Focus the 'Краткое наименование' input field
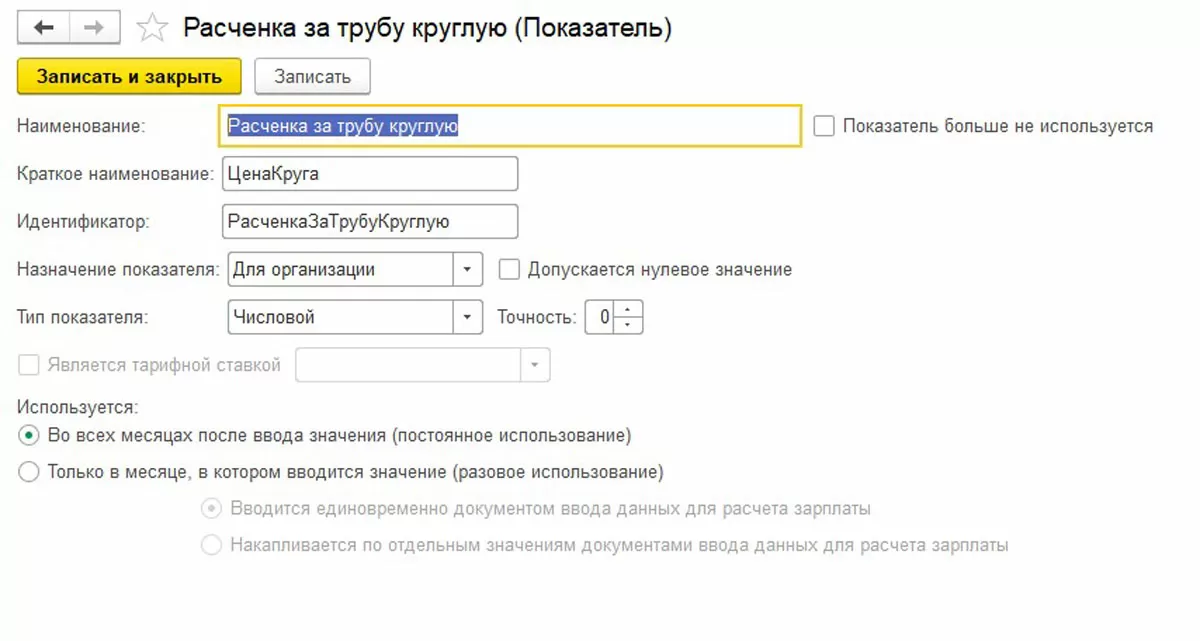The height and width of the screenshot is (641, 1200). (x=368, y=174)
